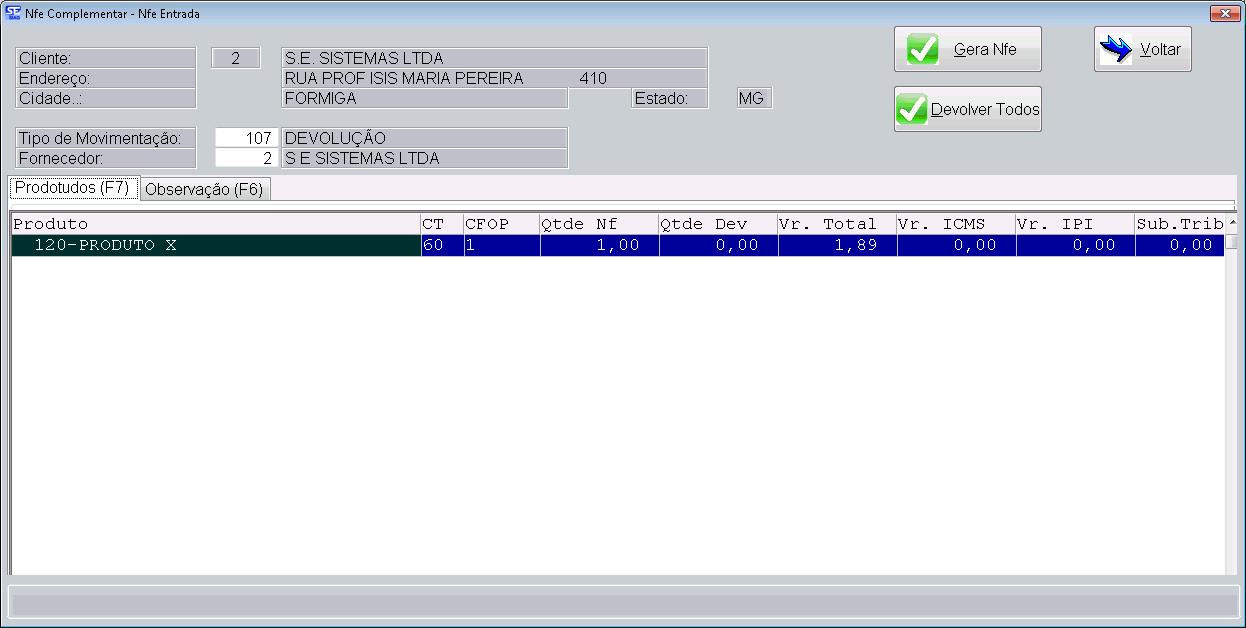
Task: Open the application icon in the title bar
Action: pos(13,13)
